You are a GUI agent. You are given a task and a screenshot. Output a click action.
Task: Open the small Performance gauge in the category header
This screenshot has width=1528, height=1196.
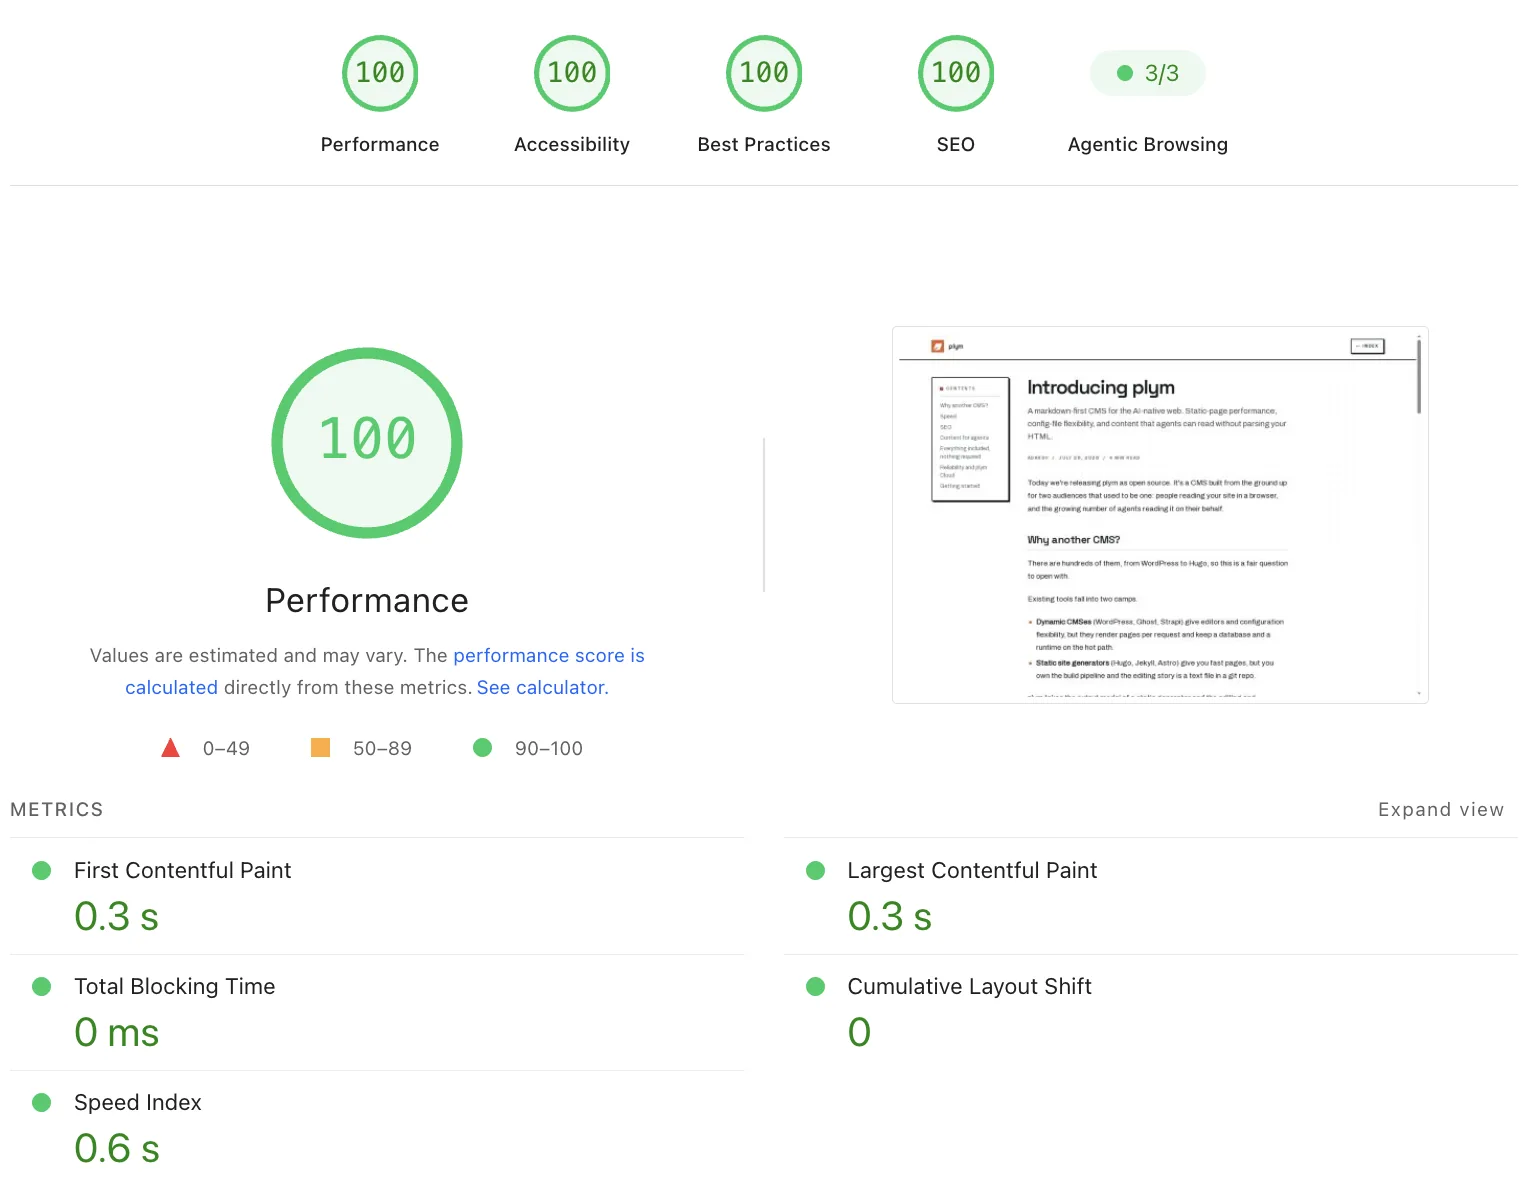tap(380, 73)
